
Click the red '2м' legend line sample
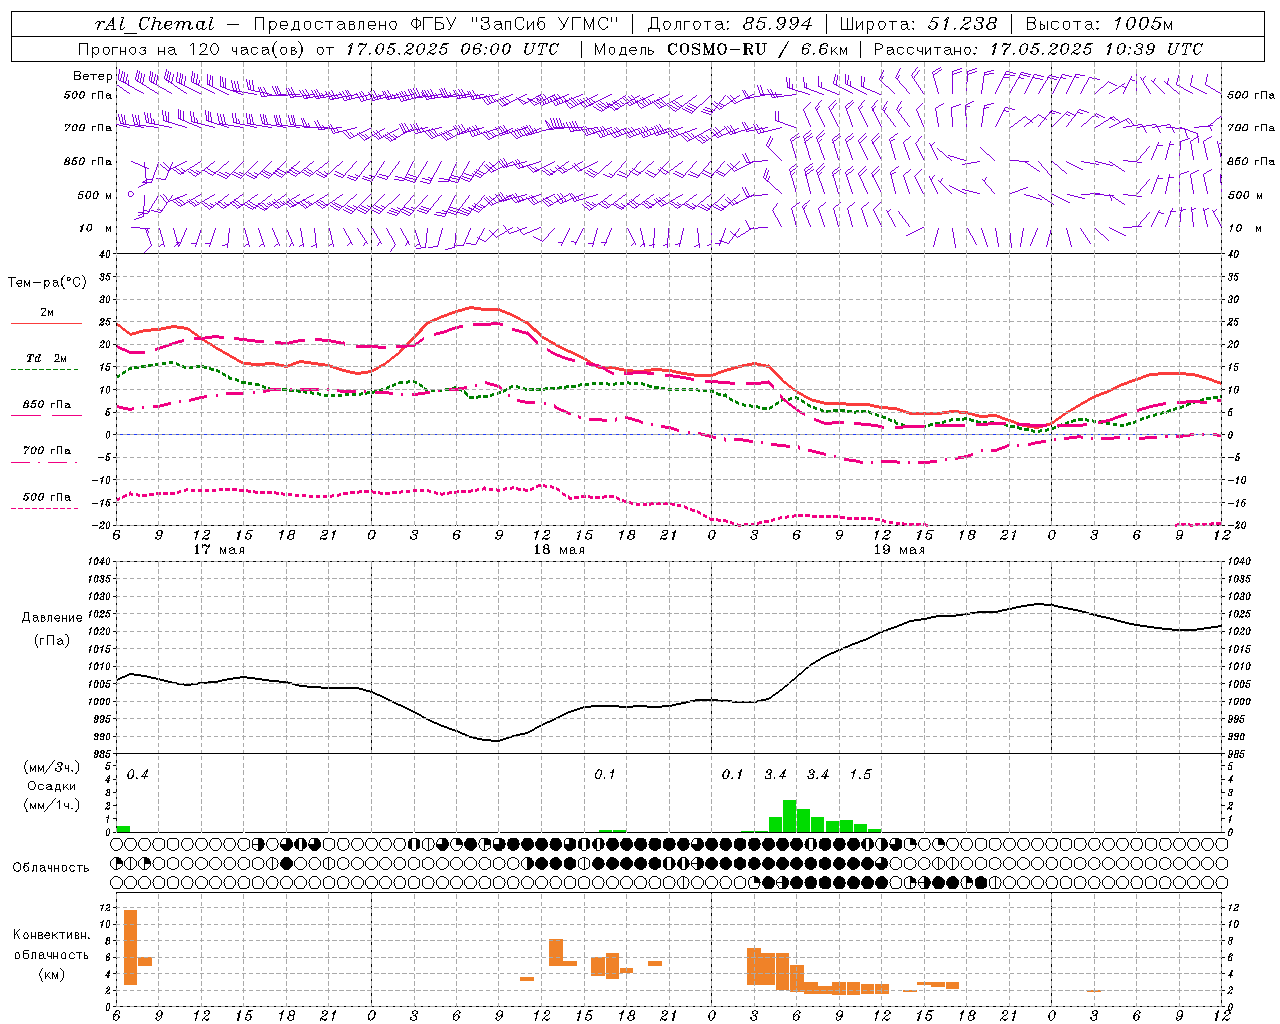pos(46,324)
